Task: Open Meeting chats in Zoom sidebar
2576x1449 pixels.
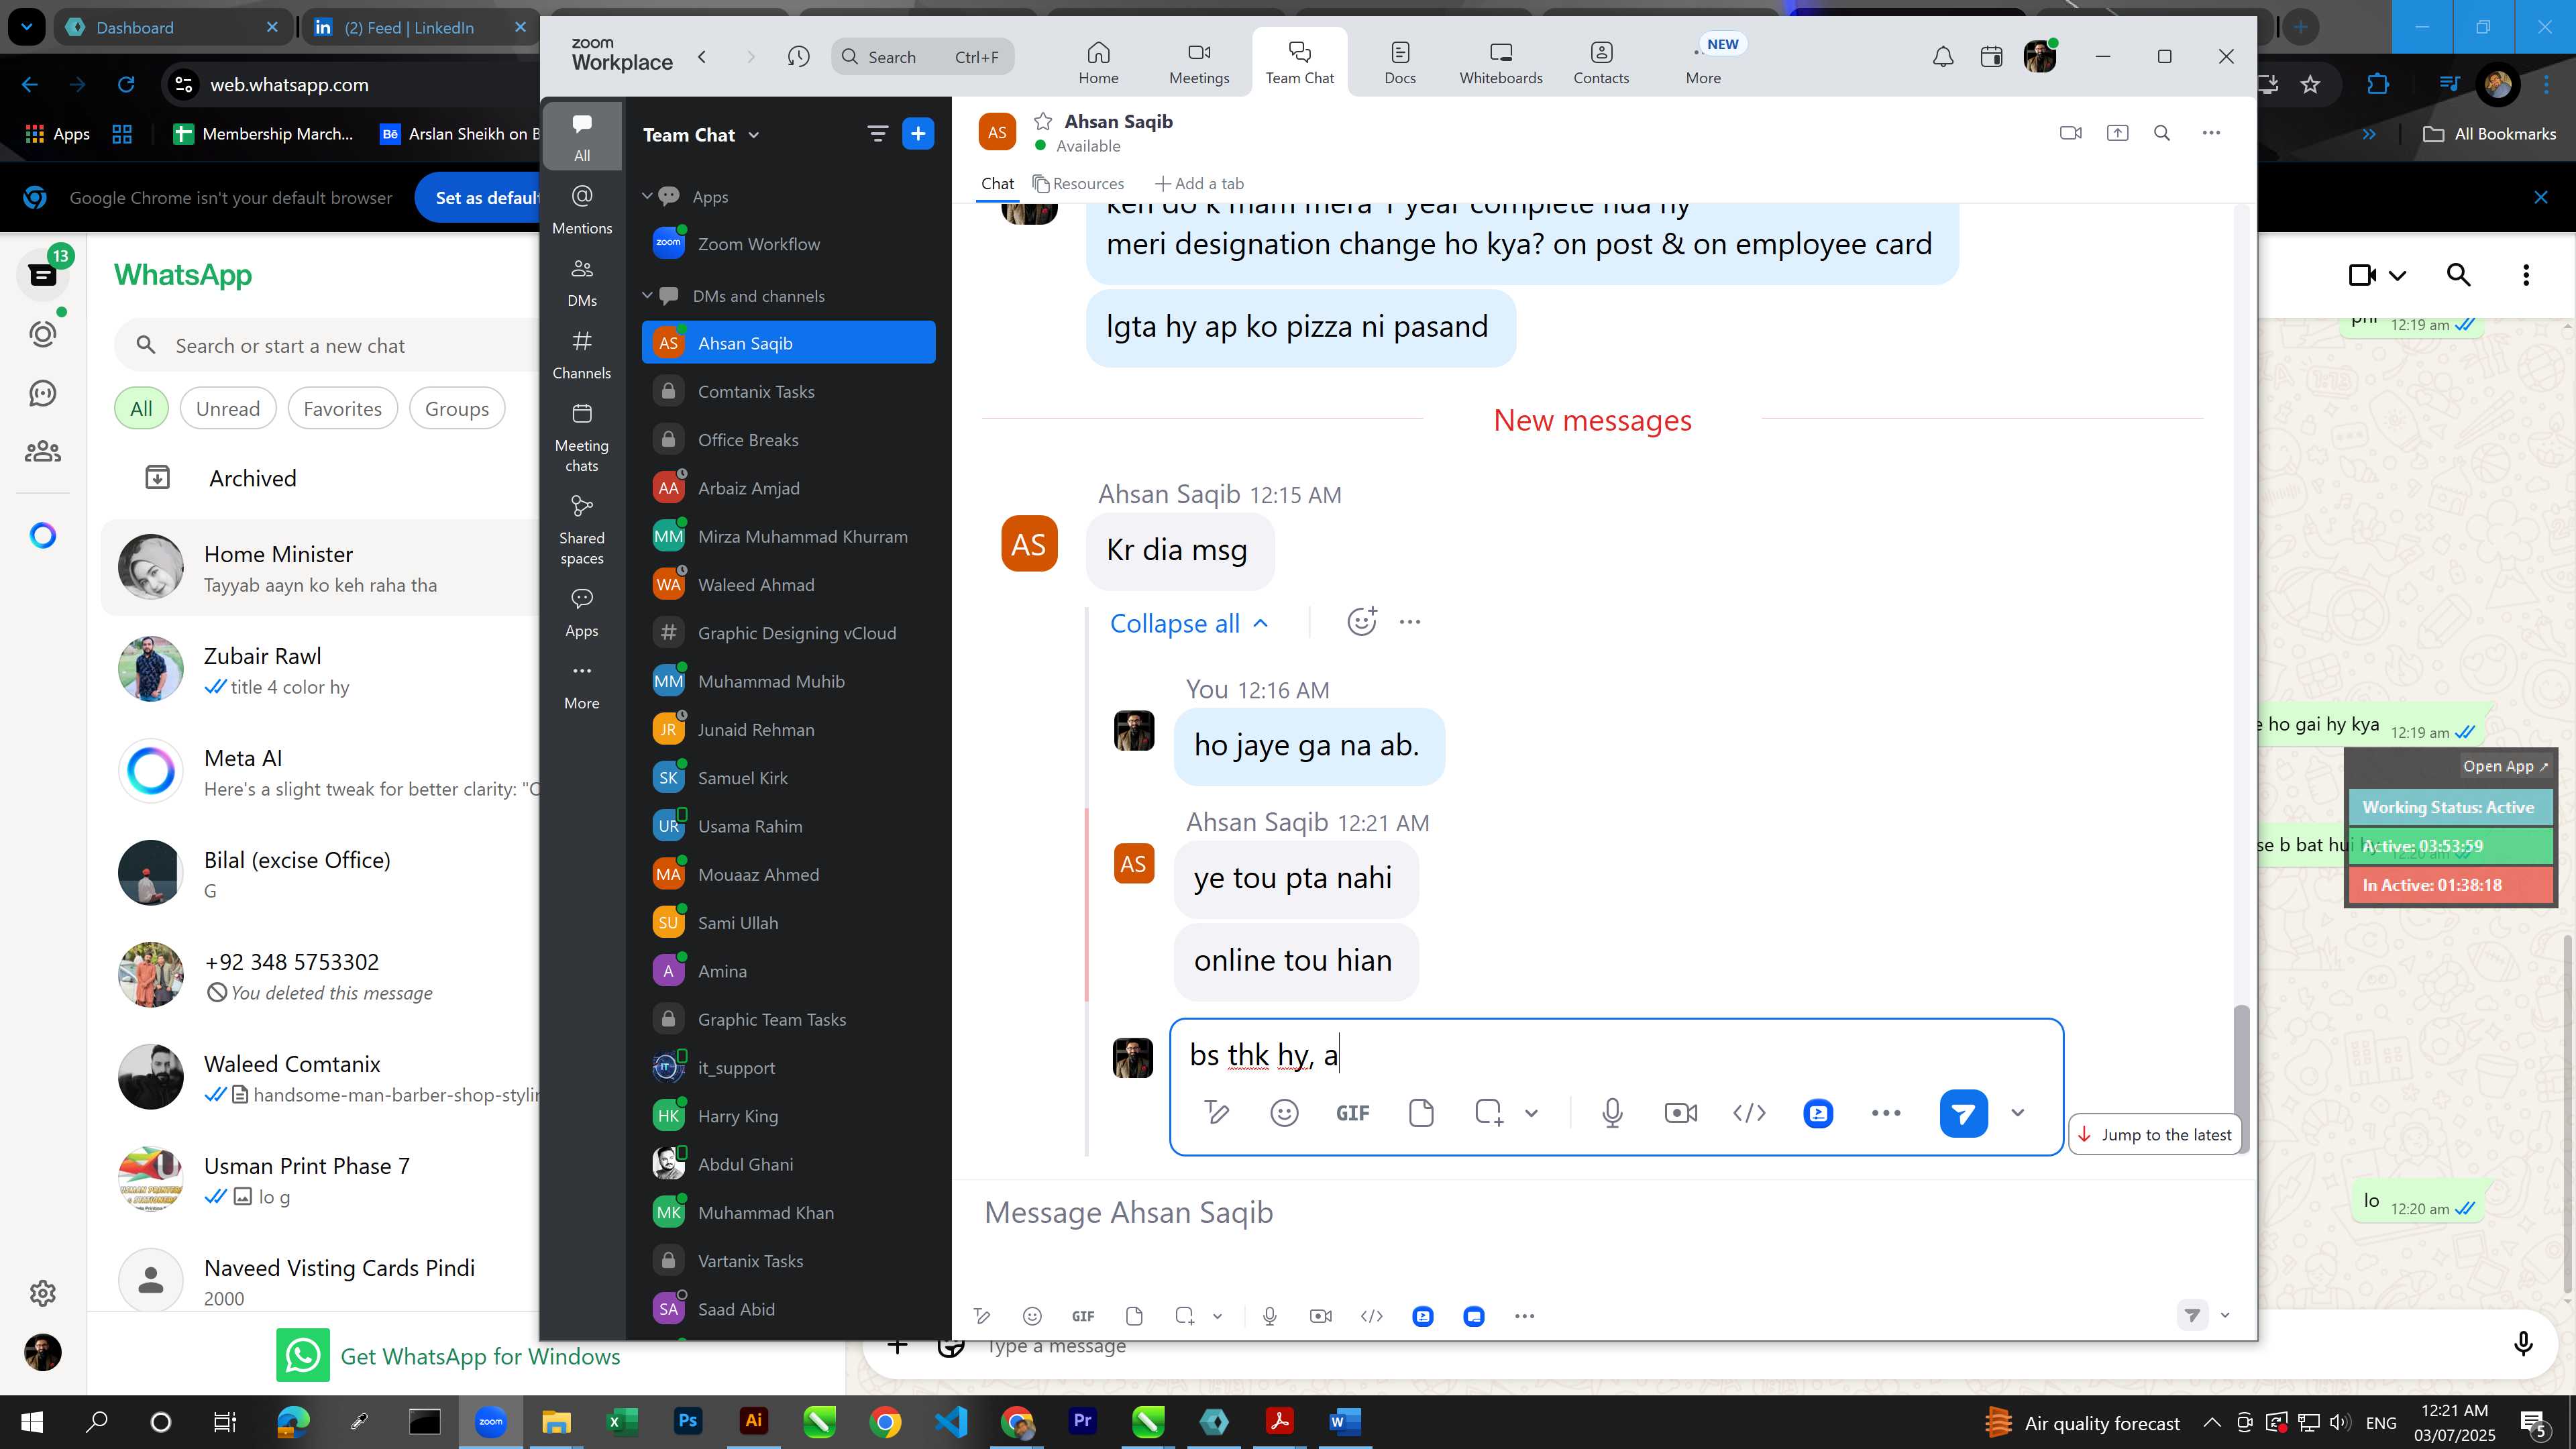Action: (582, 438)
